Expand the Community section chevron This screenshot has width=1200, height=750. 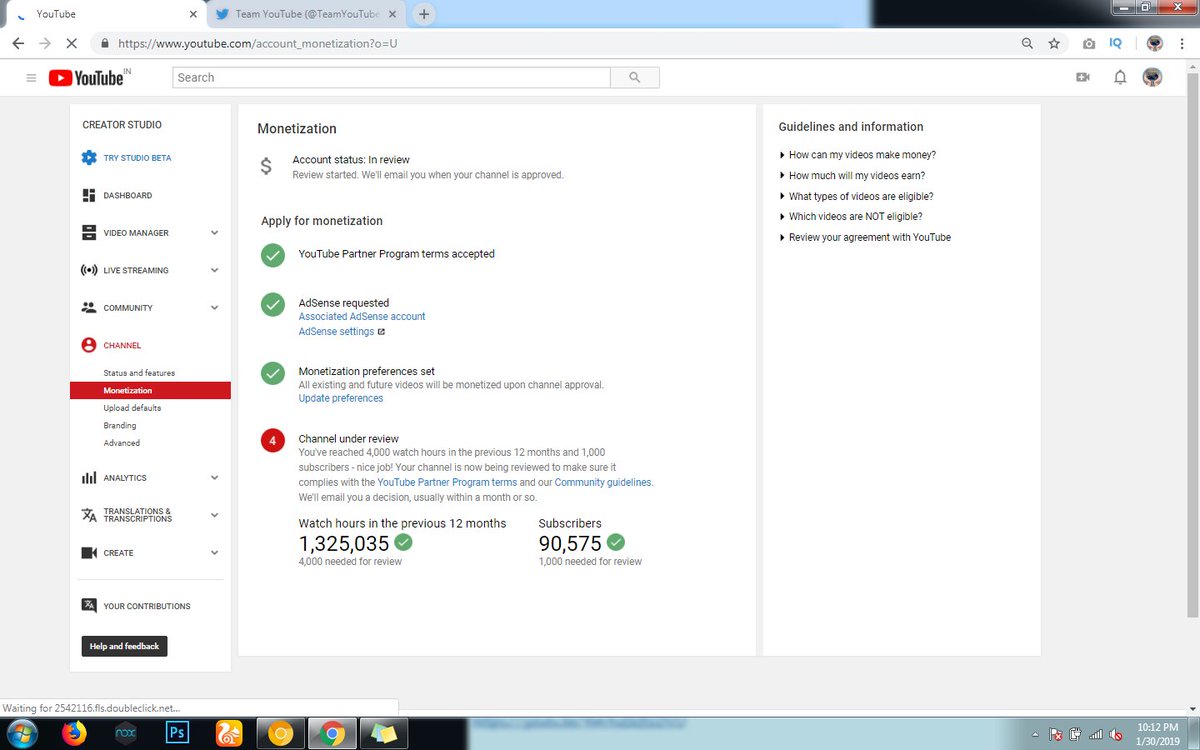click(214, 308)
